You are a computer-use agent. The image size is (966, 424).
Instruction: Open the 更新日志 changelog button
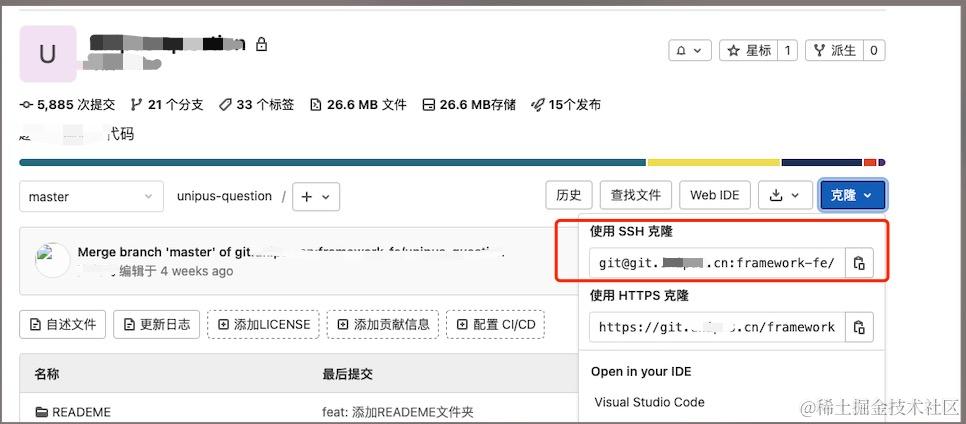coord(156,324)
